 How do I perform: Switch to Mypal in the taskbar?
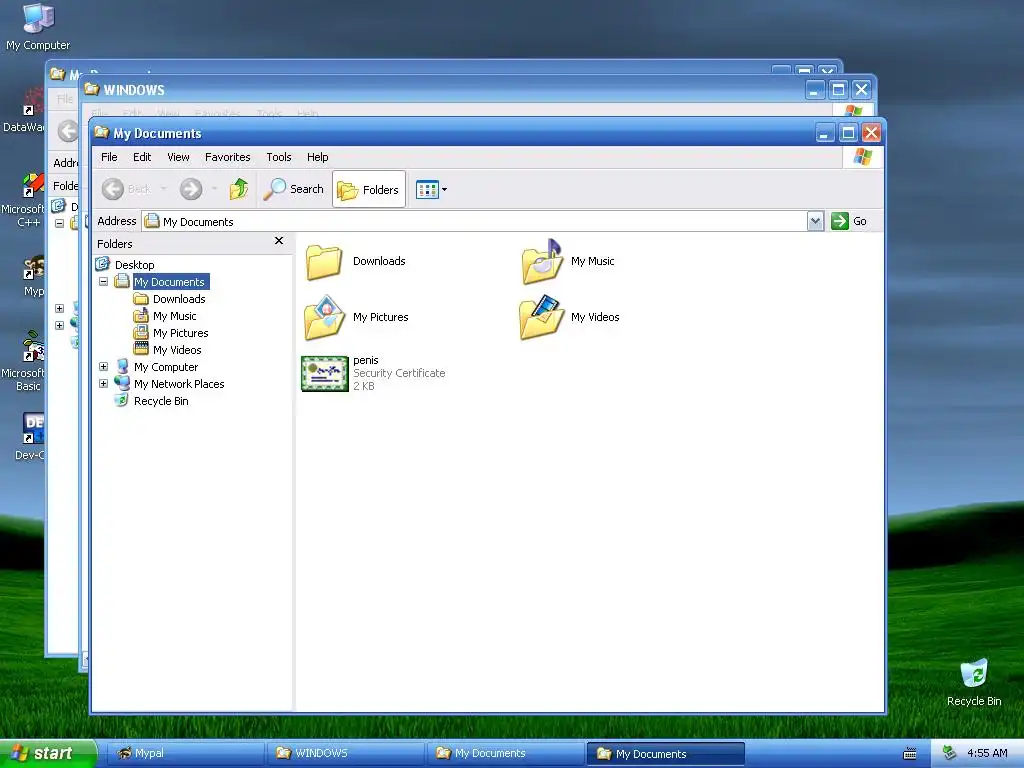pyautogui.click(x=184, y=754)
